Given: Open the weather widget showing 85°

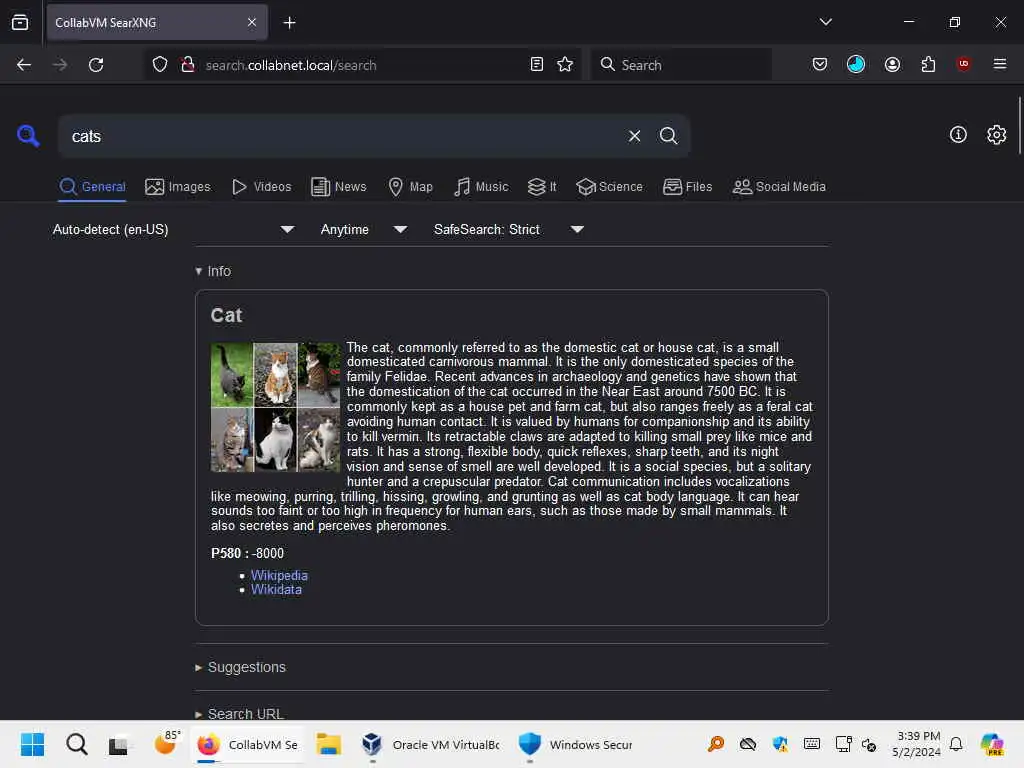Looking at the screenshot, I should (167, 744).
